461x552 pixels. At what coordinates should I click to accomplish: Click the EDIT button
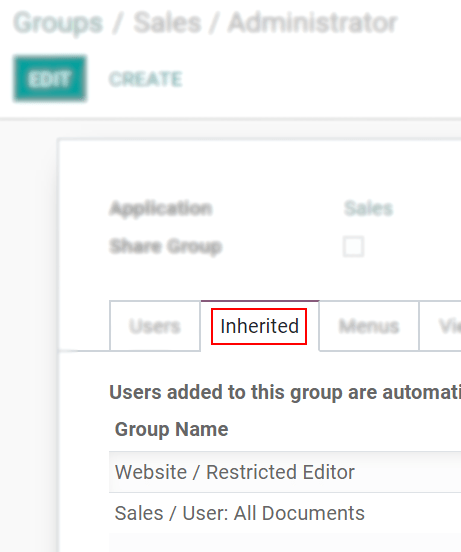point(50,79)
